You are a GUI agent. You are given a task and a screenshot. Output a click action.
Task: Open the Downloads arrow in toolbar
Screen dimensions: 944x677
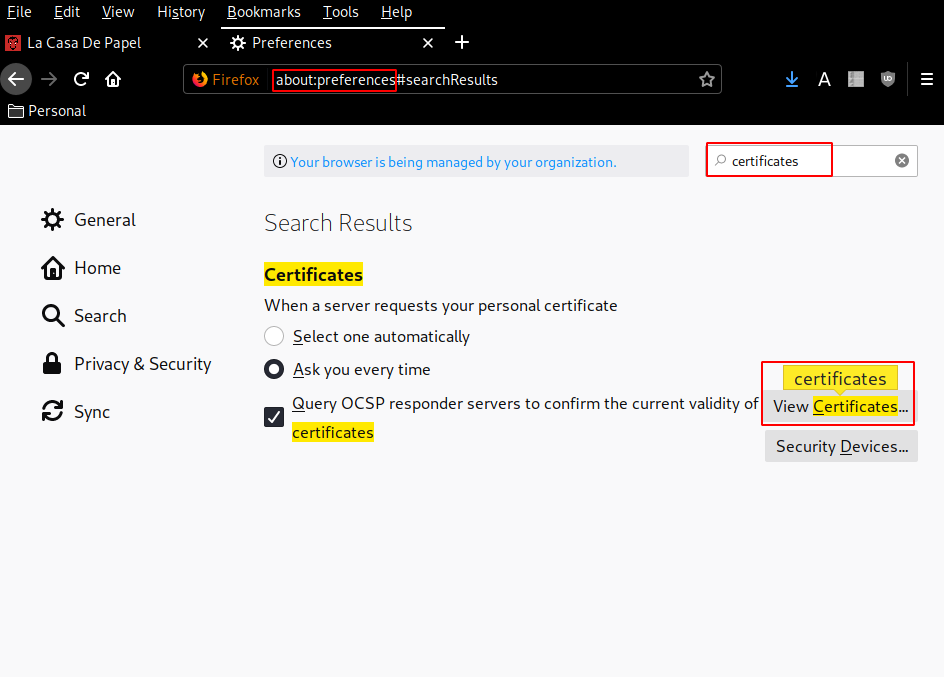tap(792, 79)
